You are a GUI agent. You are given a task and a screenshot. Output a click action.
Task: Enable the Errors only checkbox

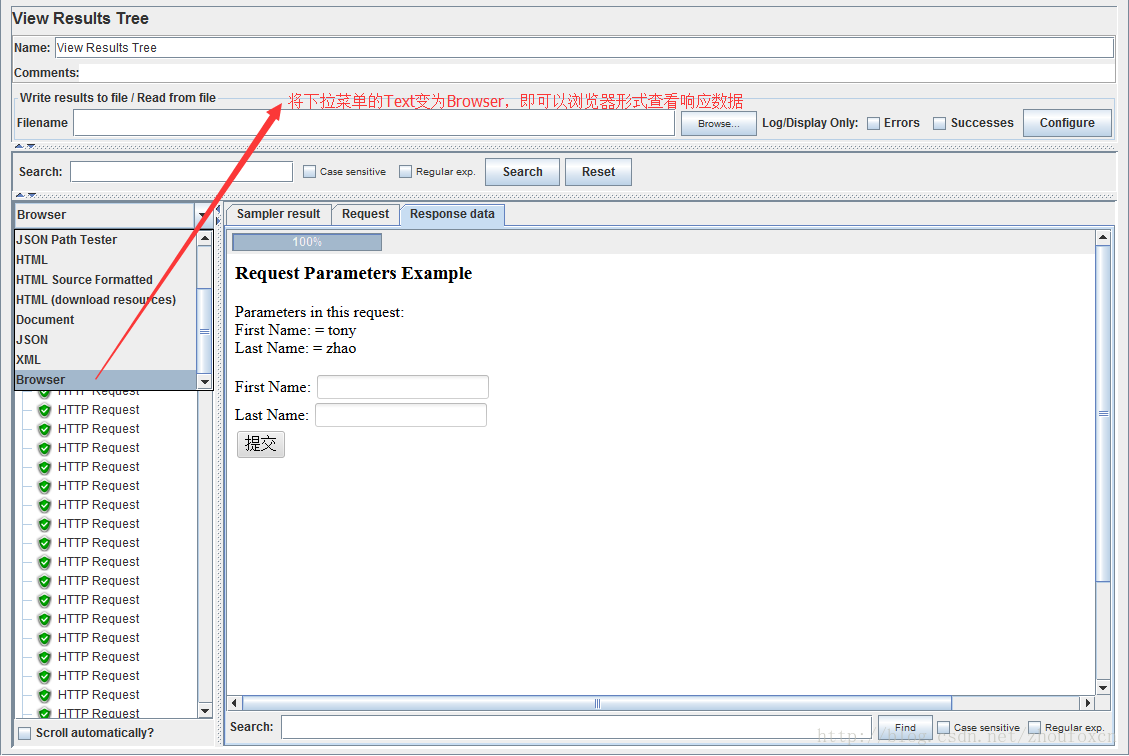click(x=873, y=123)
